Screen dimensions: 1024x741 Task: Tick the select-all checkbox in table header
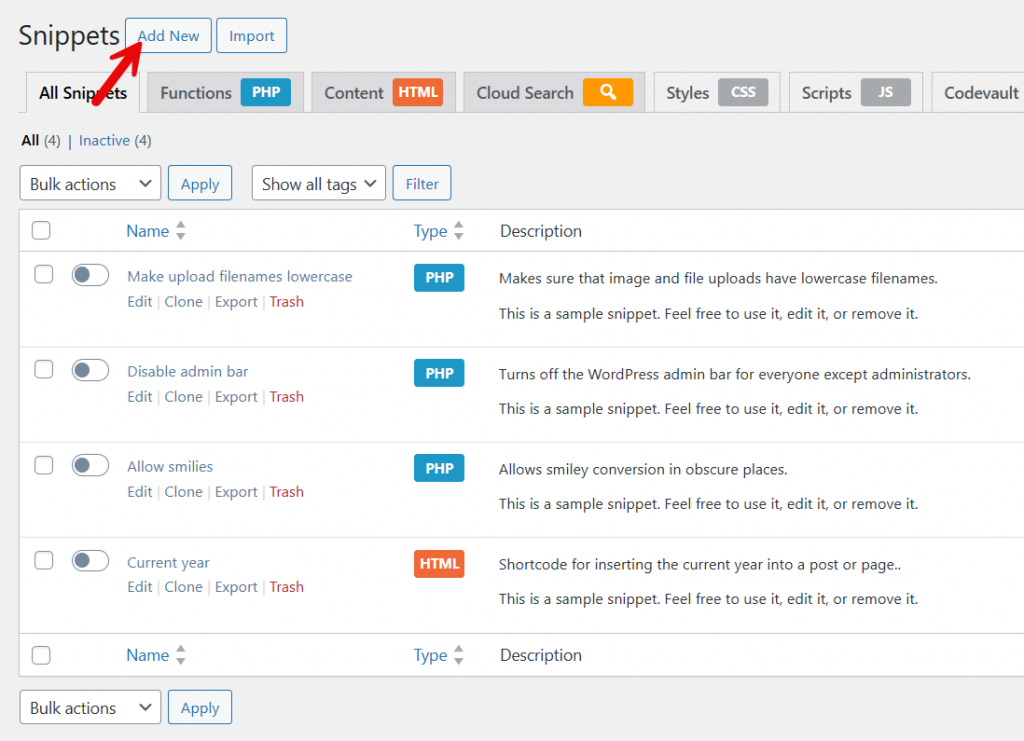tap(41, 231)
